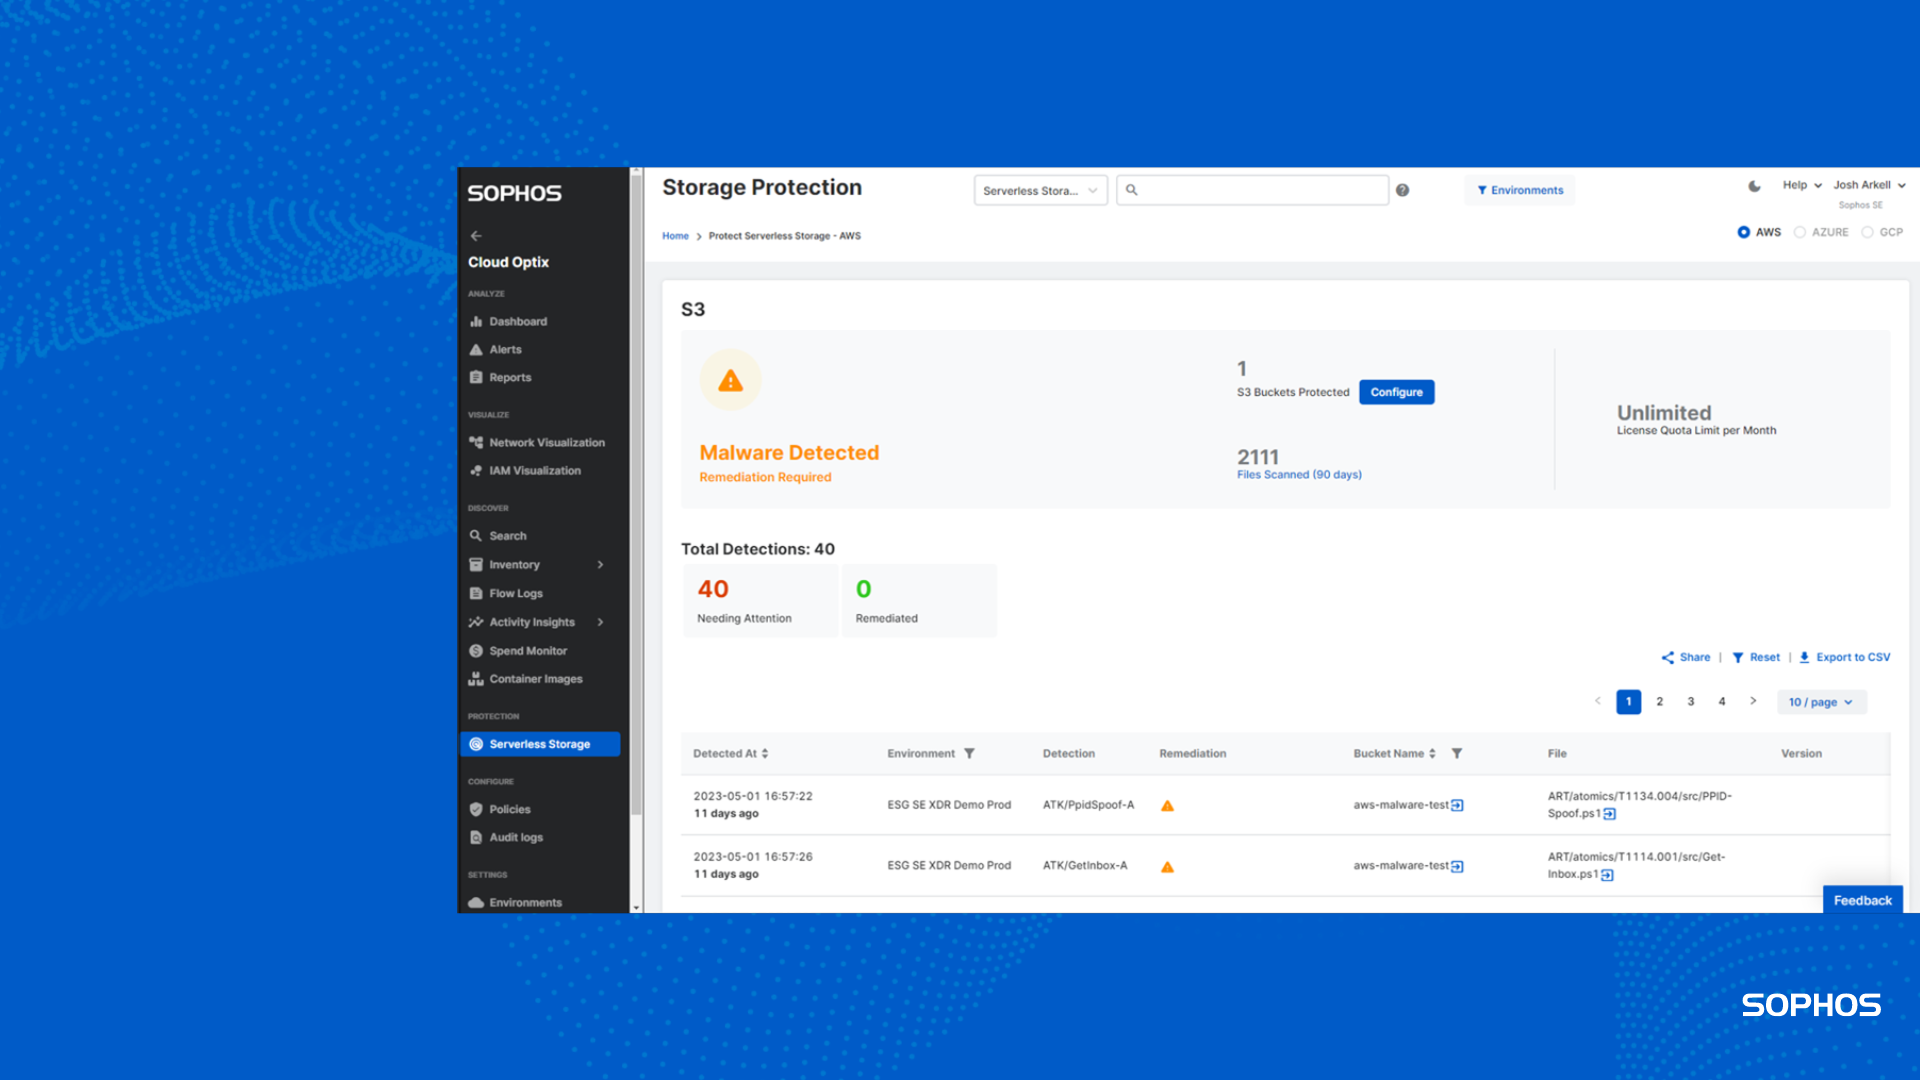Sort by Detected At column arrows
Image resolution: width=1920 pixels, height=1080 pixels.
coord(765,754)
